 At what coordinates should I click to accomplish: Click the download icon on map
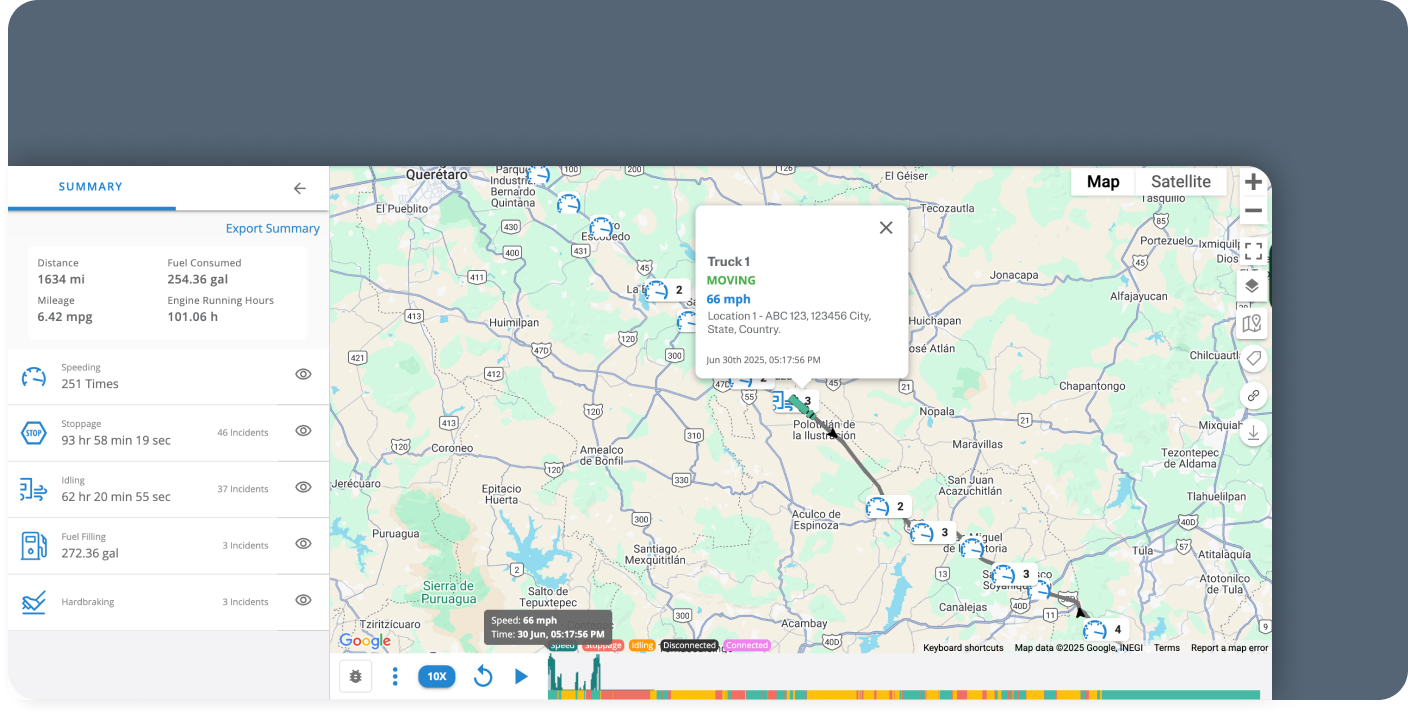coord(1252,432)
